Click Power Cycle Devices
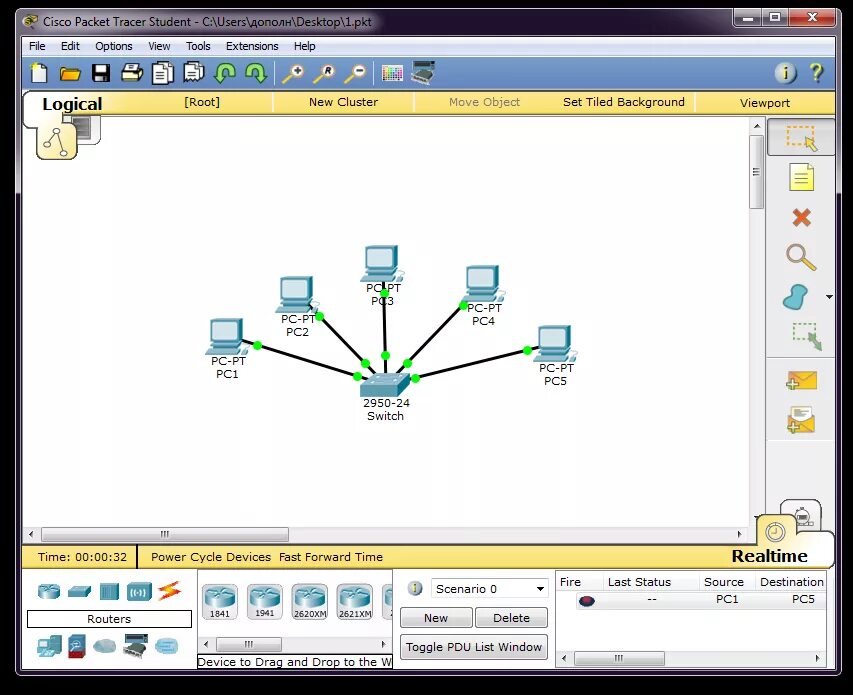Viewport: 853px width, 695px height. tap(211, 557)
